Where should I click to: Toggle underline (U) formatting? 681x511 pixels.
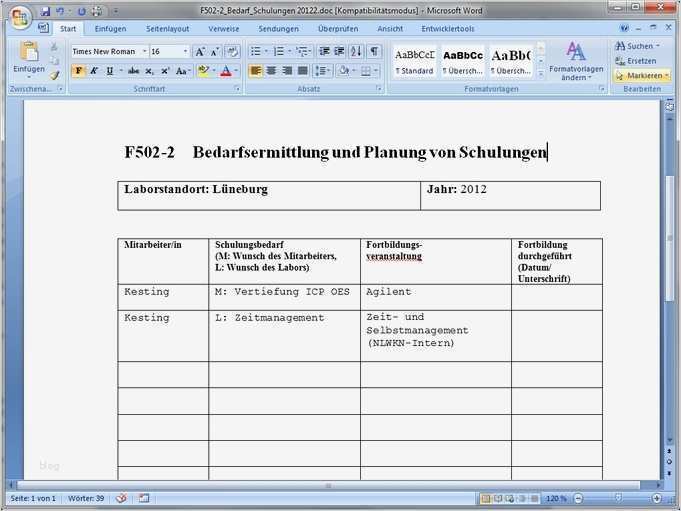(x=109, y=71)
